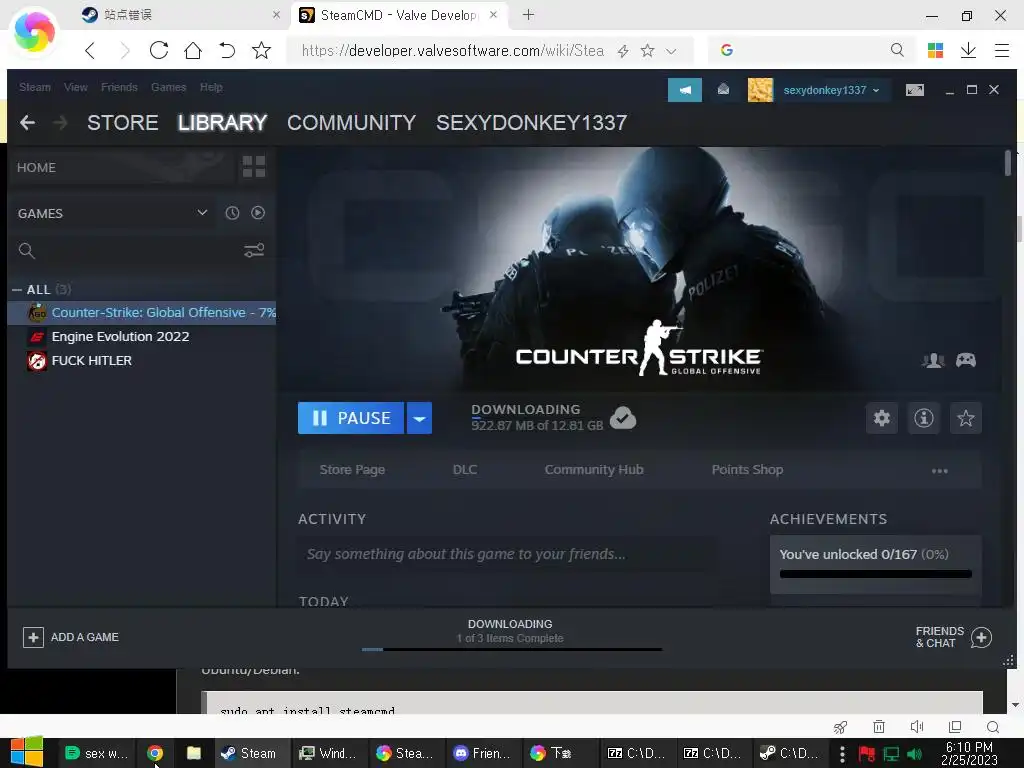Open the LIBRARY section
The height and width of the screenshot is (768, 1024).
tap(222, 122)
